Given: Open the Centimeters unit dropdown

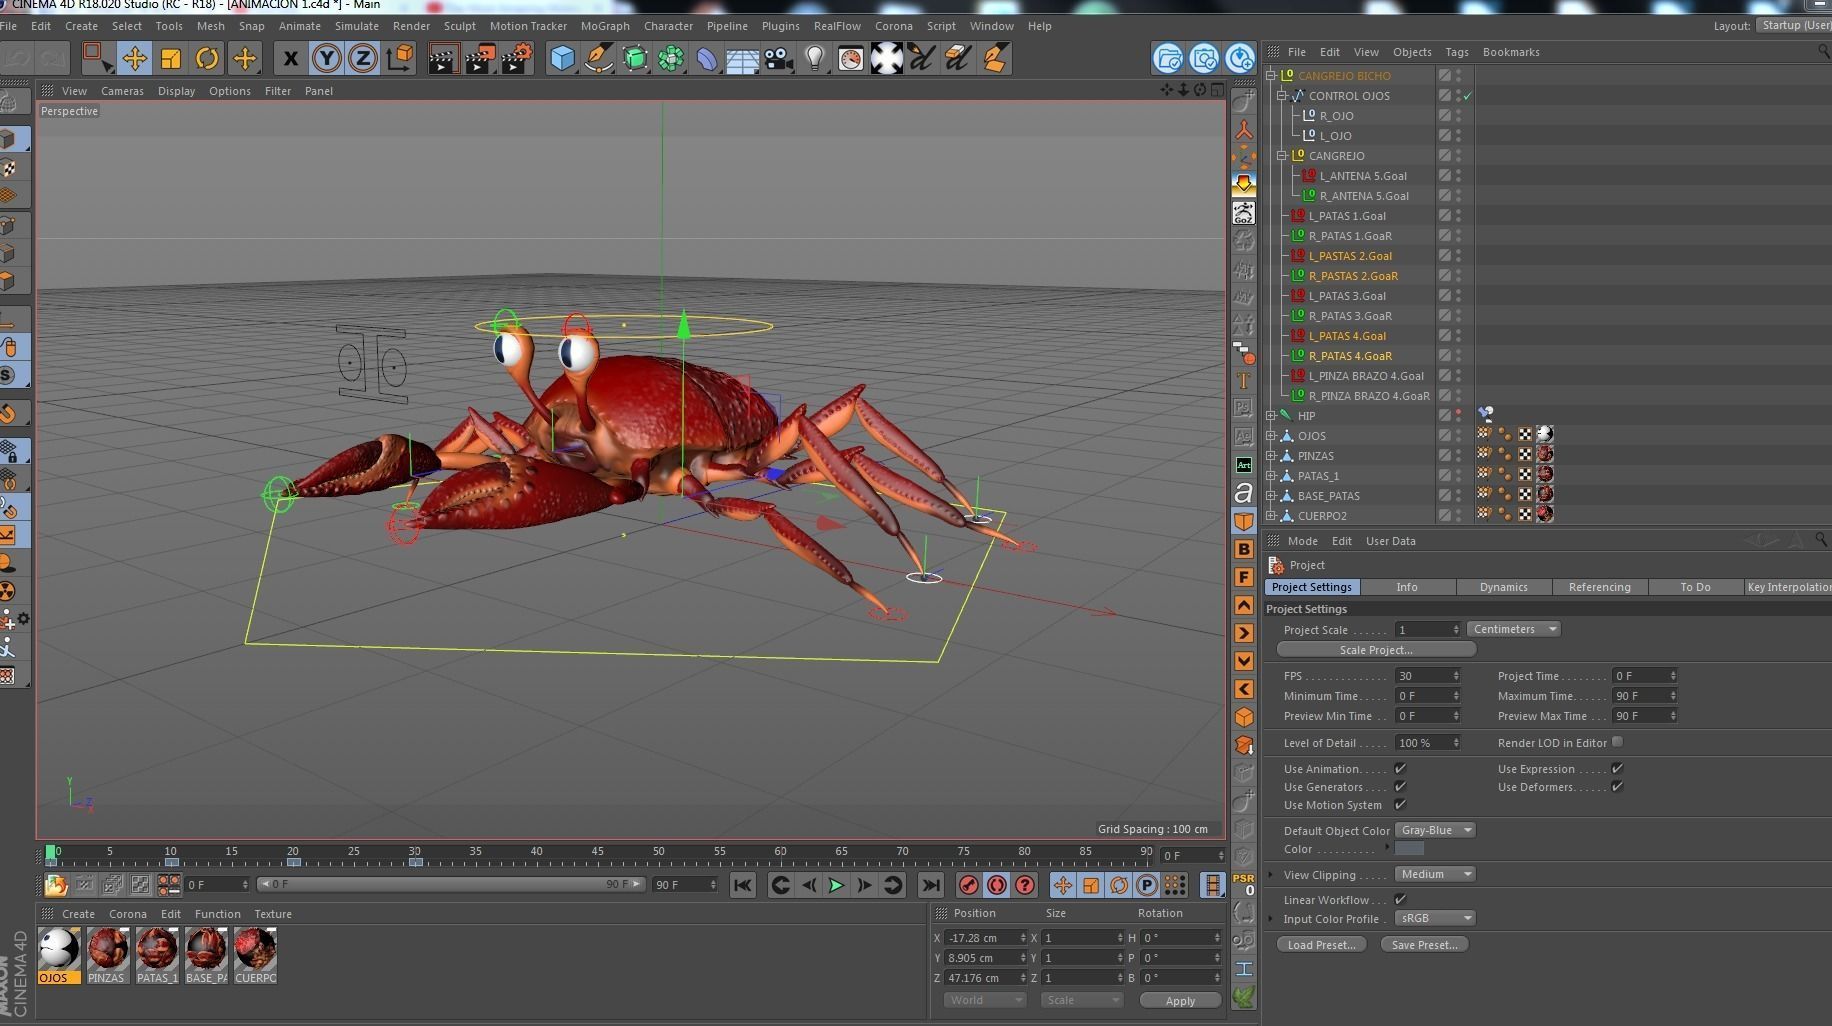Looking at the screenshot, I should point(1514,629).
